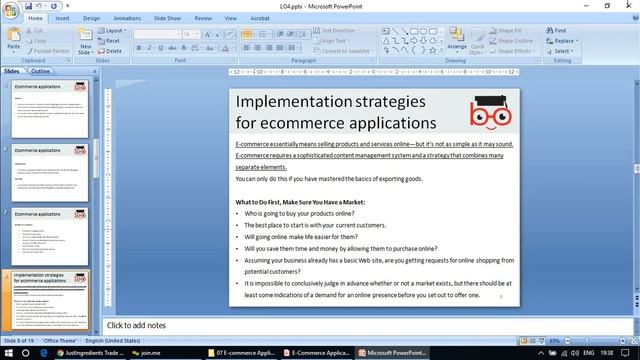
Task: Open Select dropdown in Editing group
Action: tap(560, 51)
